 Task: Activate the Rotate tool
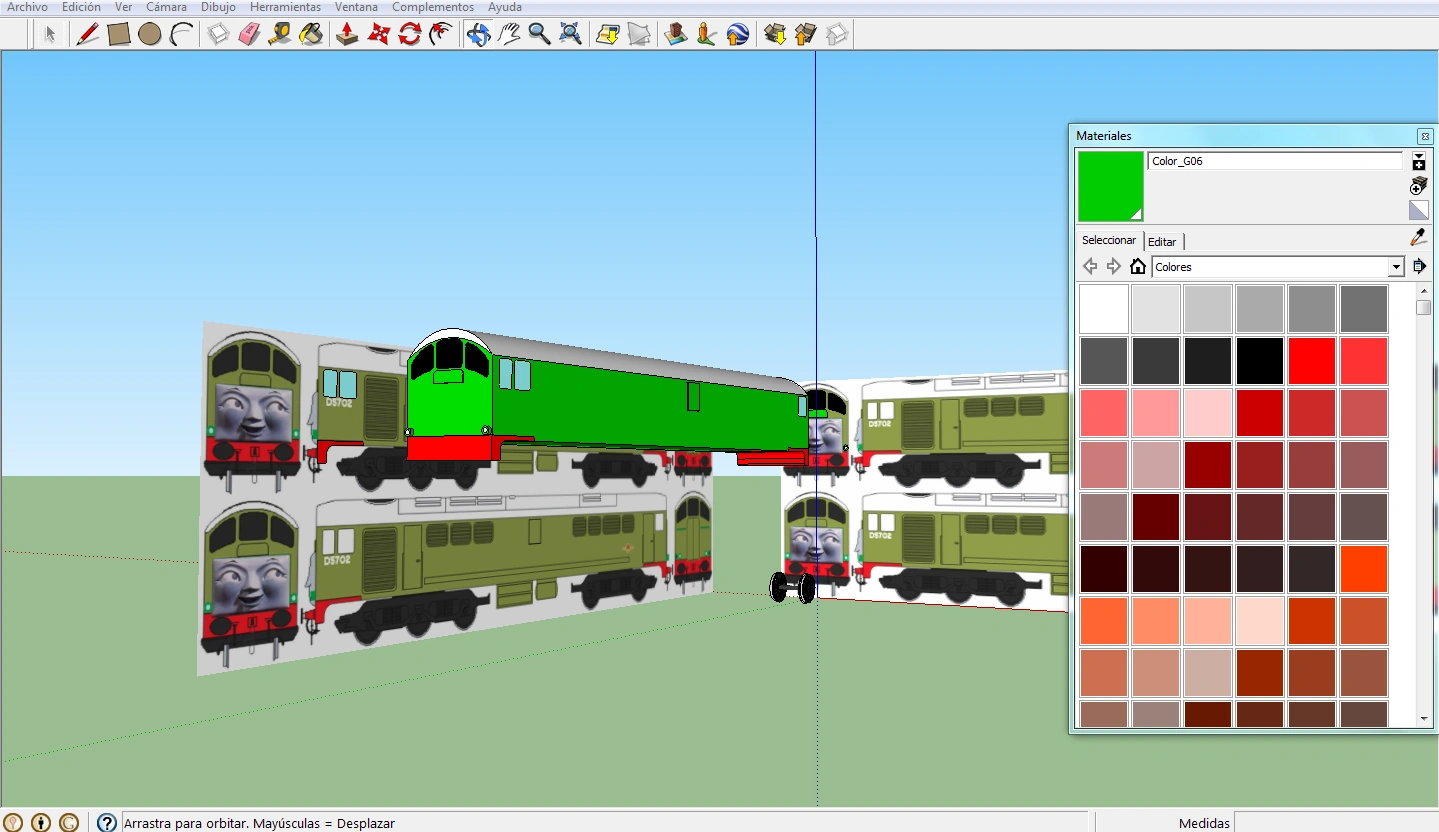point(409,33)
